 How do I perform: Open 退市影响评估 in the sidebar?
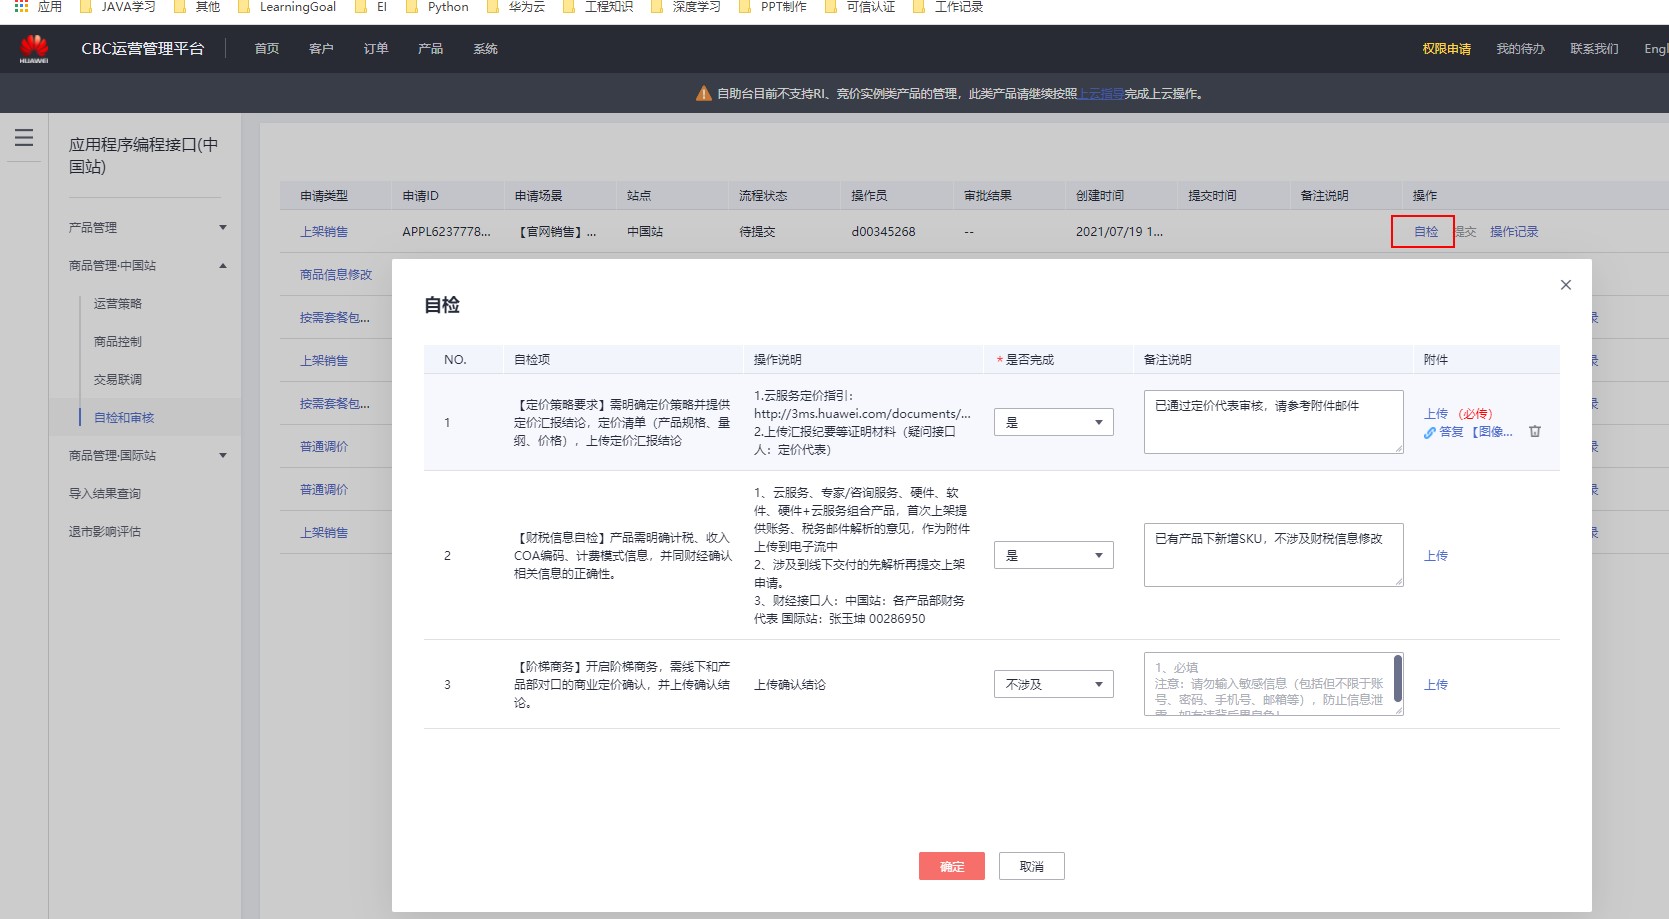pos(105,532)
